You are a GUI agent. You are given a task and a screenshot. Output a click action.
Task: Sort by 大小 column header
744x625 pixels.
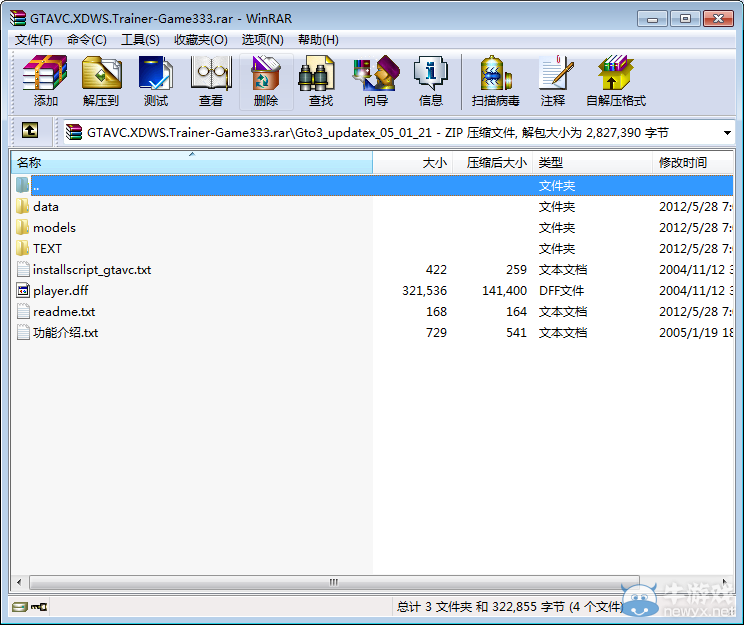413,163
